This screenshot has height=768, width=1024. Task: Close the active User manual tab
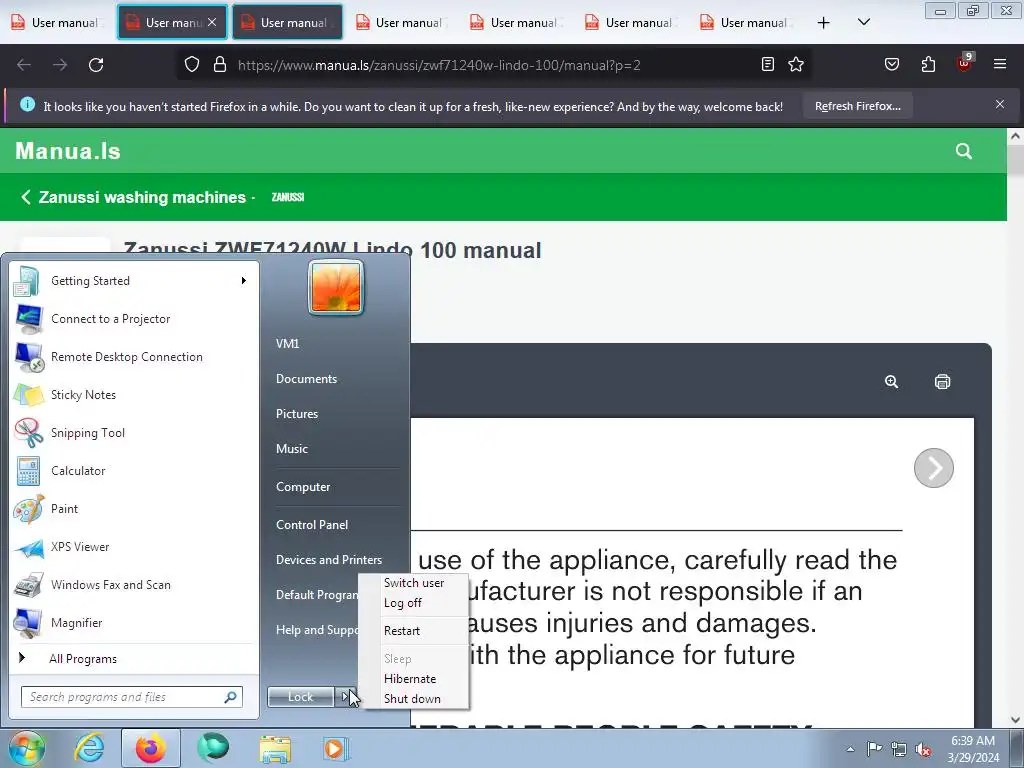click(212, 22)
